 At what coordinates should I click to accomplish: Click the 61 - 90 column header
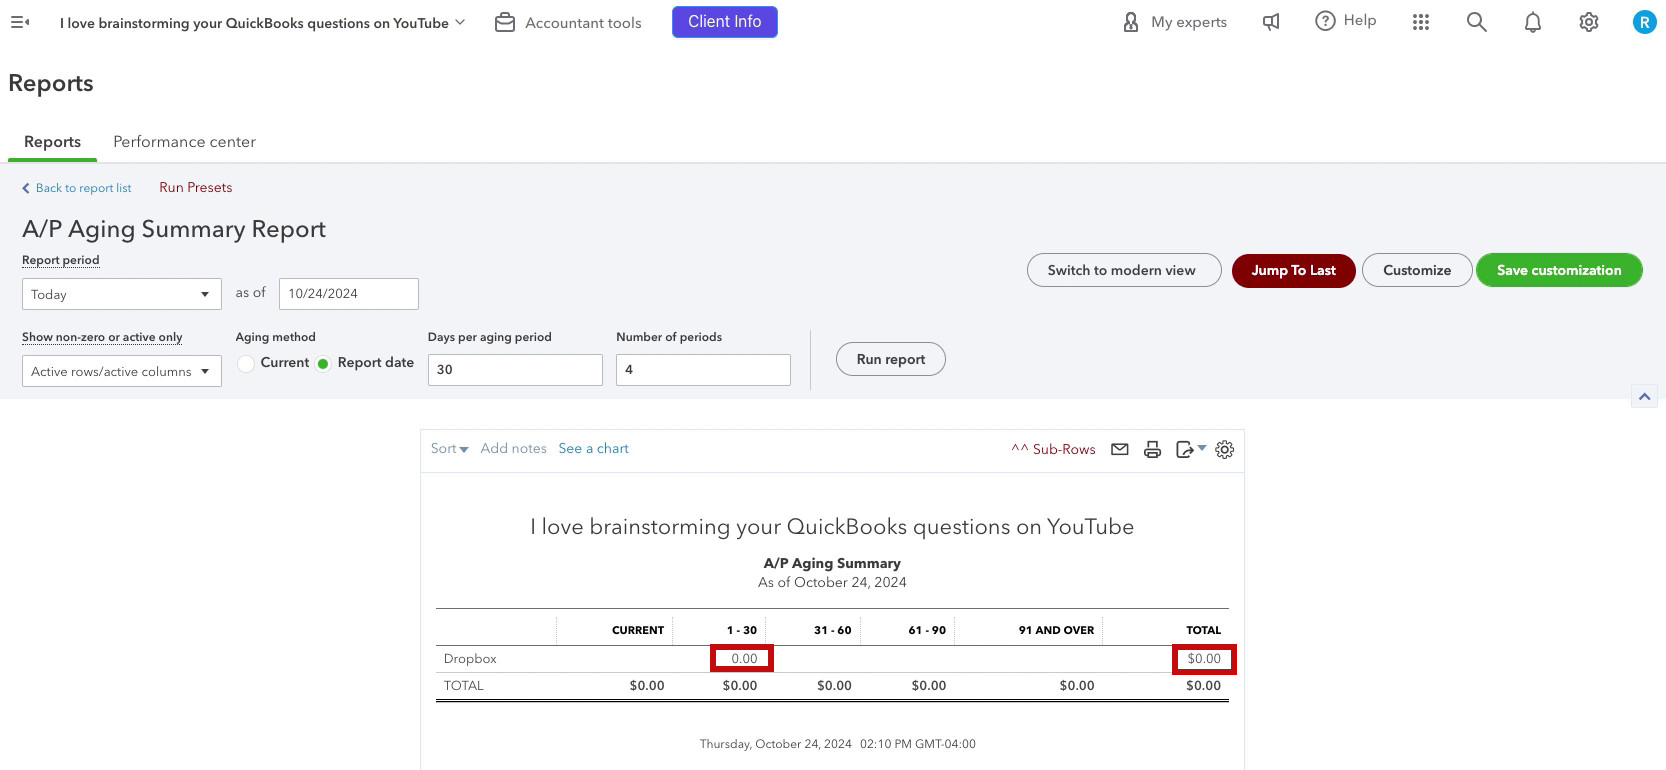[x=927, y=630]
